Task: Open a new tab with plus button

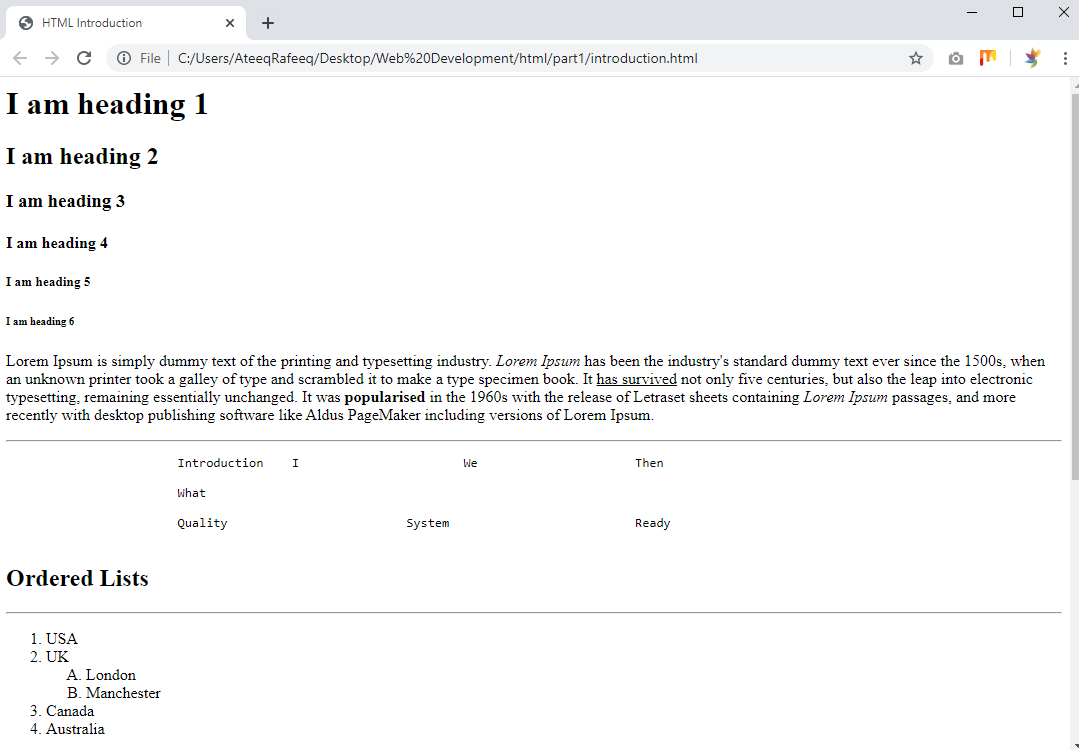Action: pos(267,23)
